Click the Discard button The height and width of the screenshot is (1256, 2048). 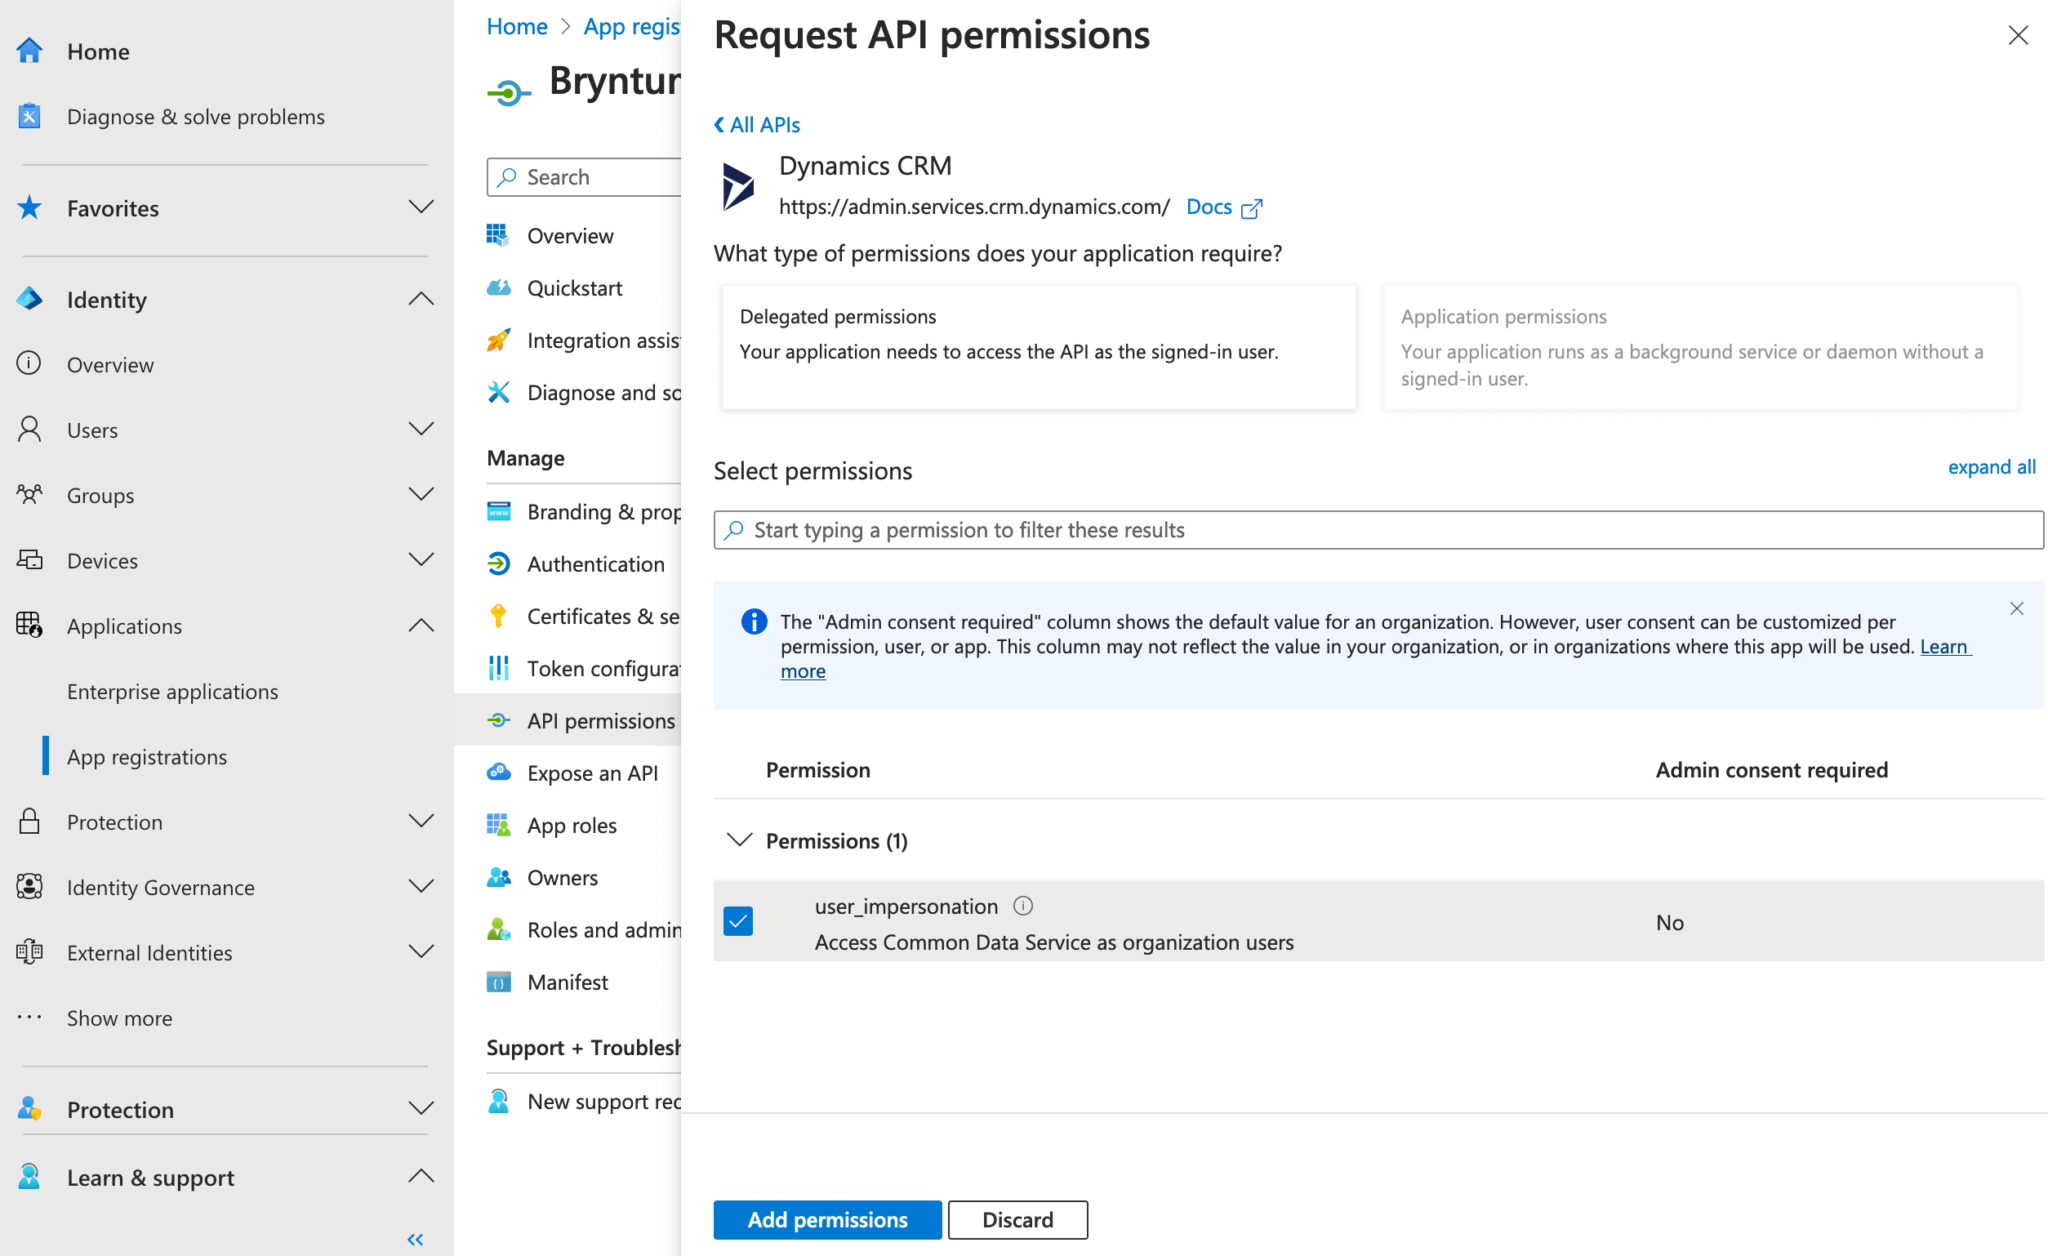pos(1017,1219)
